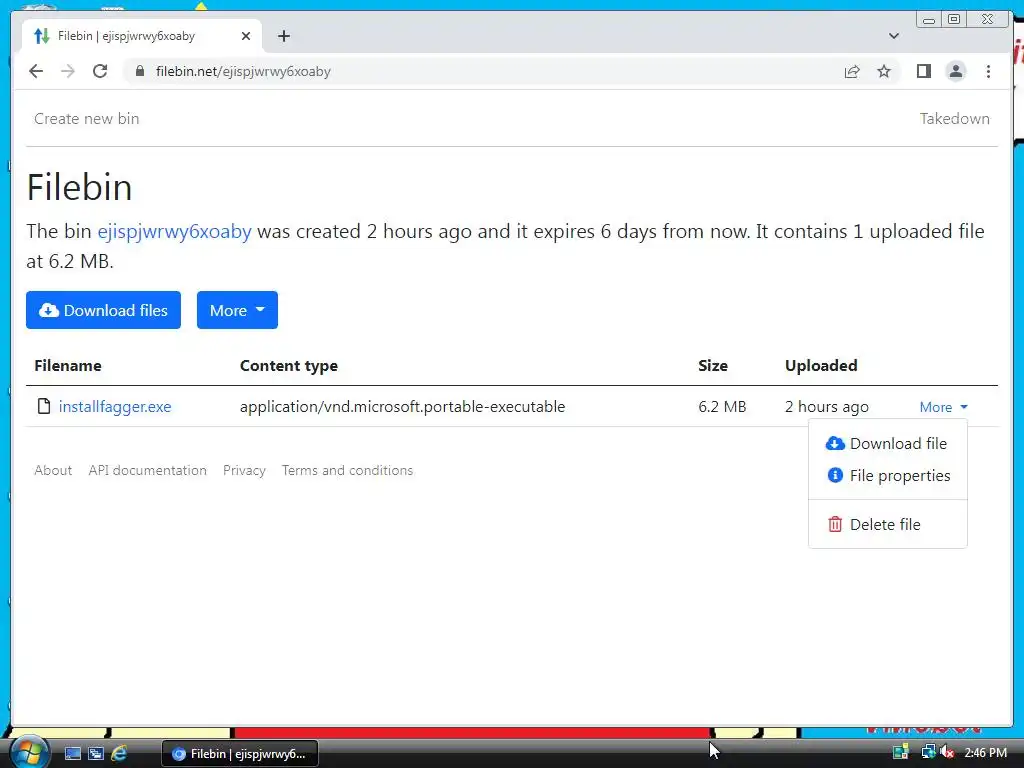Collapse the More dropdown in the file row
1024x768 pixels.
(943, 407)
